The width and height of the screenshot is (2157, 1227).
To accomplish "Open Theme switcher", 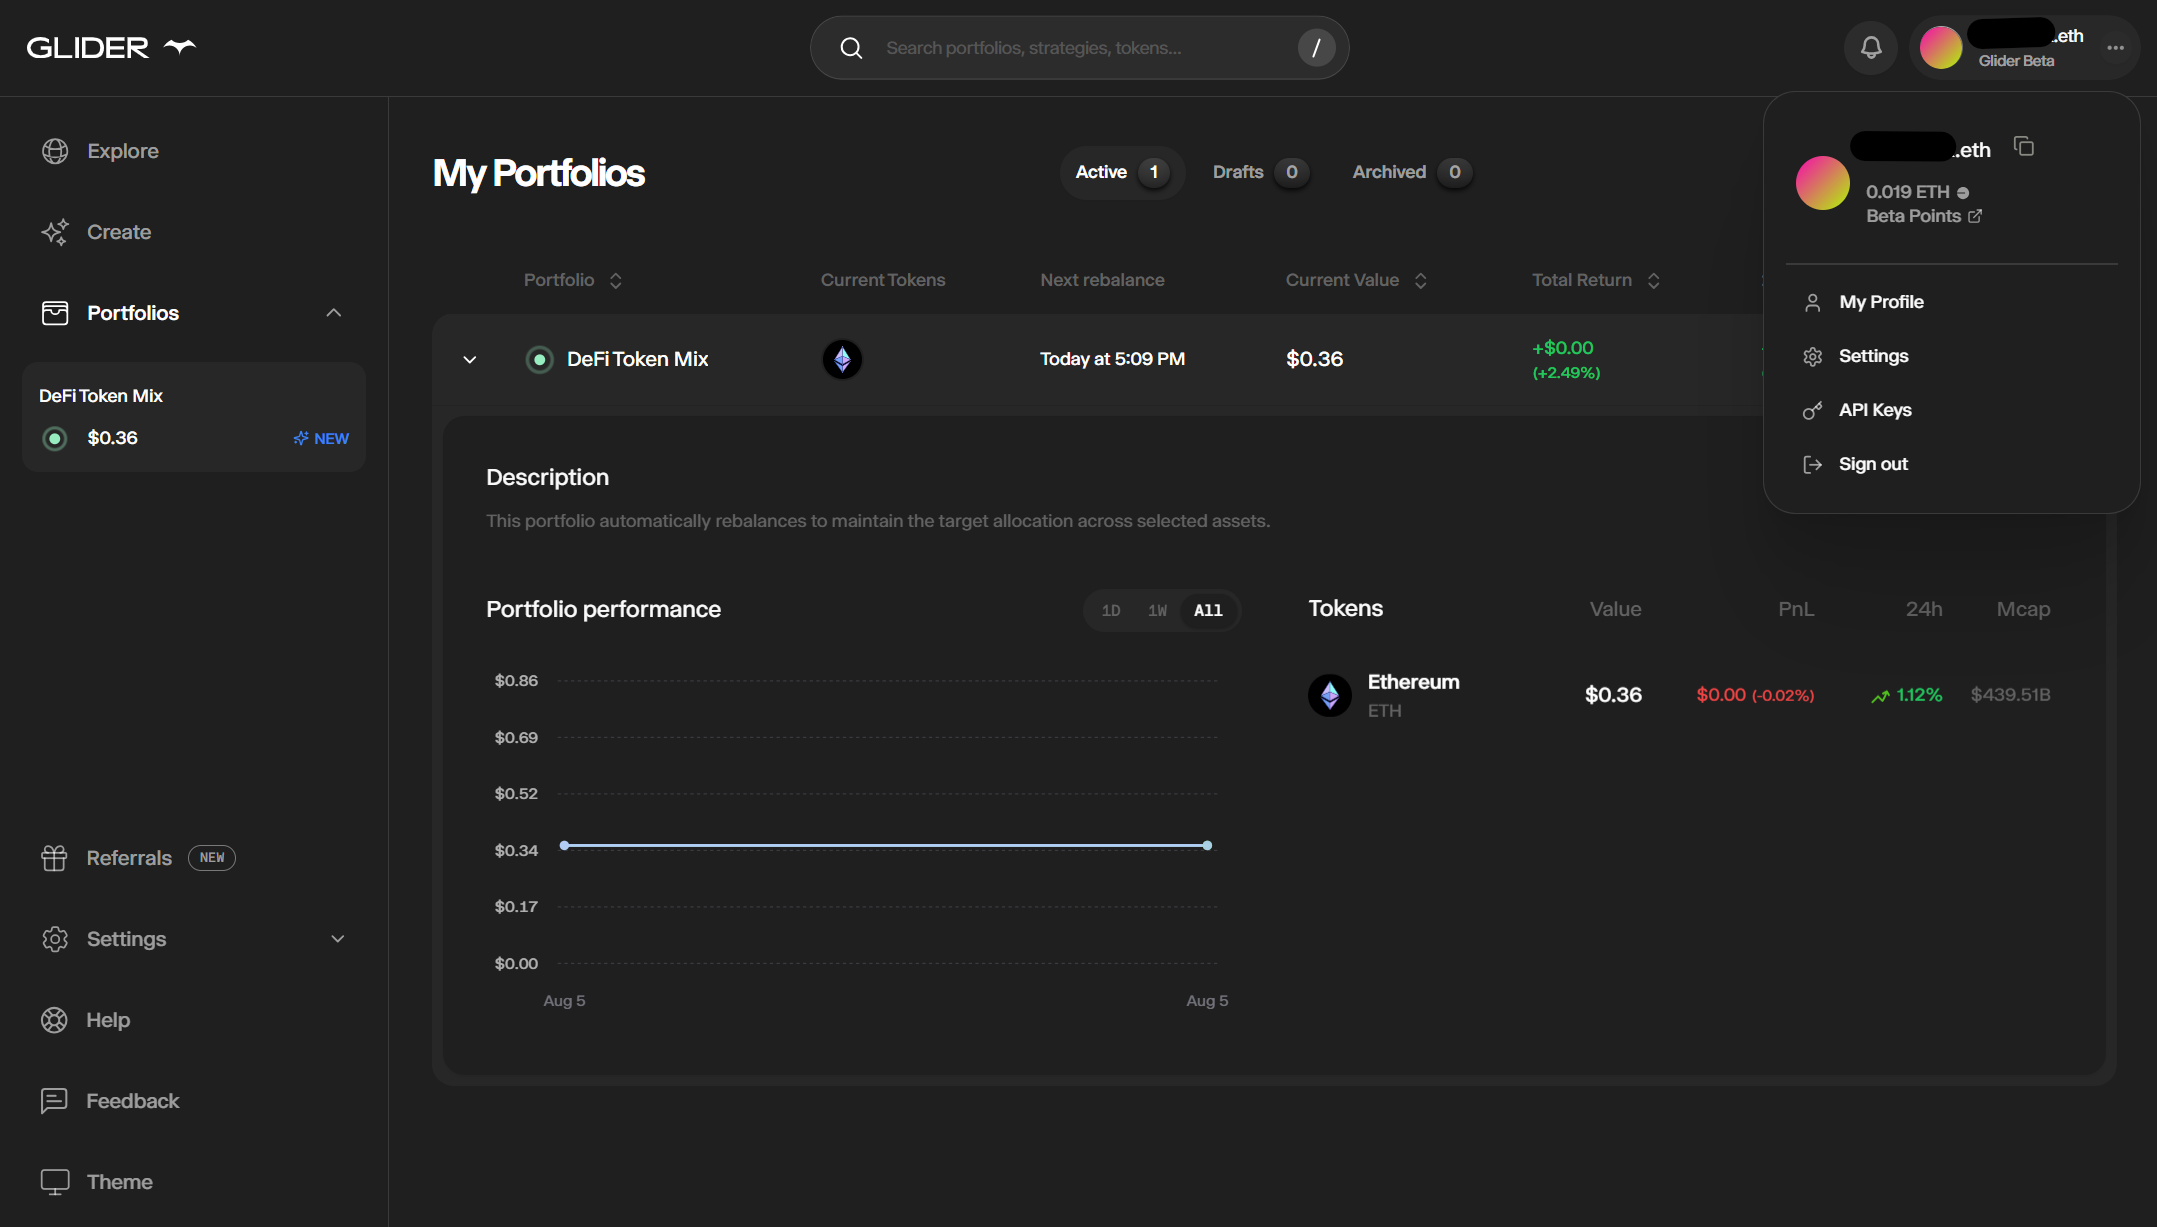I will pyautogui.click(x=119, y=1182).
